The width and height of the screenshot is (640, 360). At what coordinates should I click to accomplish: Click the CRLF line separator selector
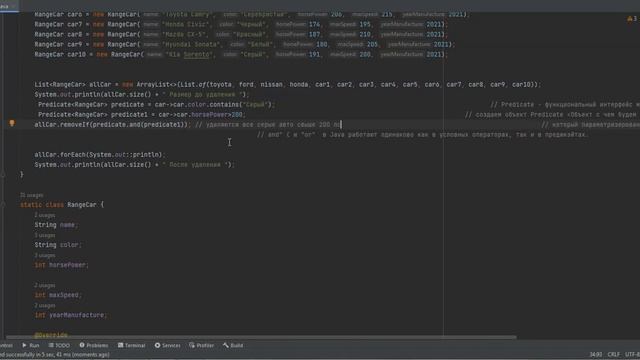click(x=613, y=354)
